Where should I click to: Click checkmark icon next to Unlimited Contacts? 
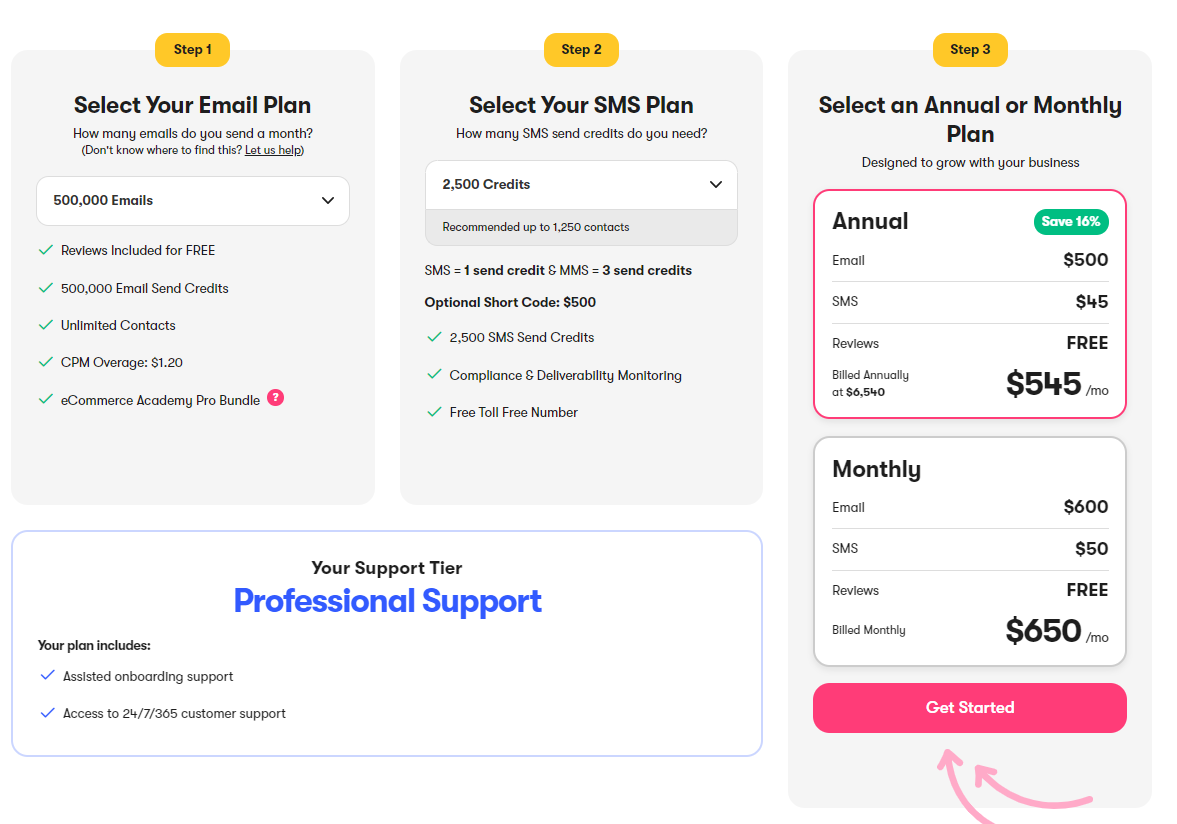pyautogui.click(x=45, y=325)
